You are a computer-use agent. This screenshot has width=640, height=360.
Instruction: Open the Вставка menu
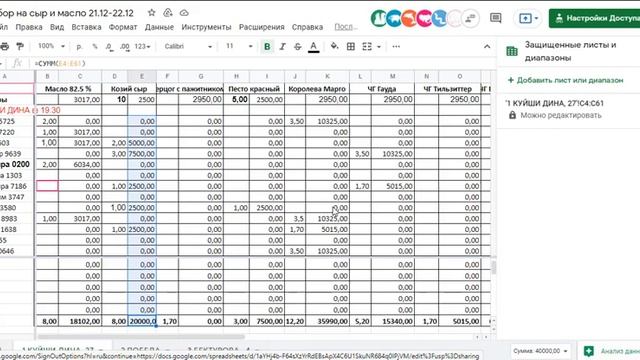pyautogui.click(x=87, y=27)
